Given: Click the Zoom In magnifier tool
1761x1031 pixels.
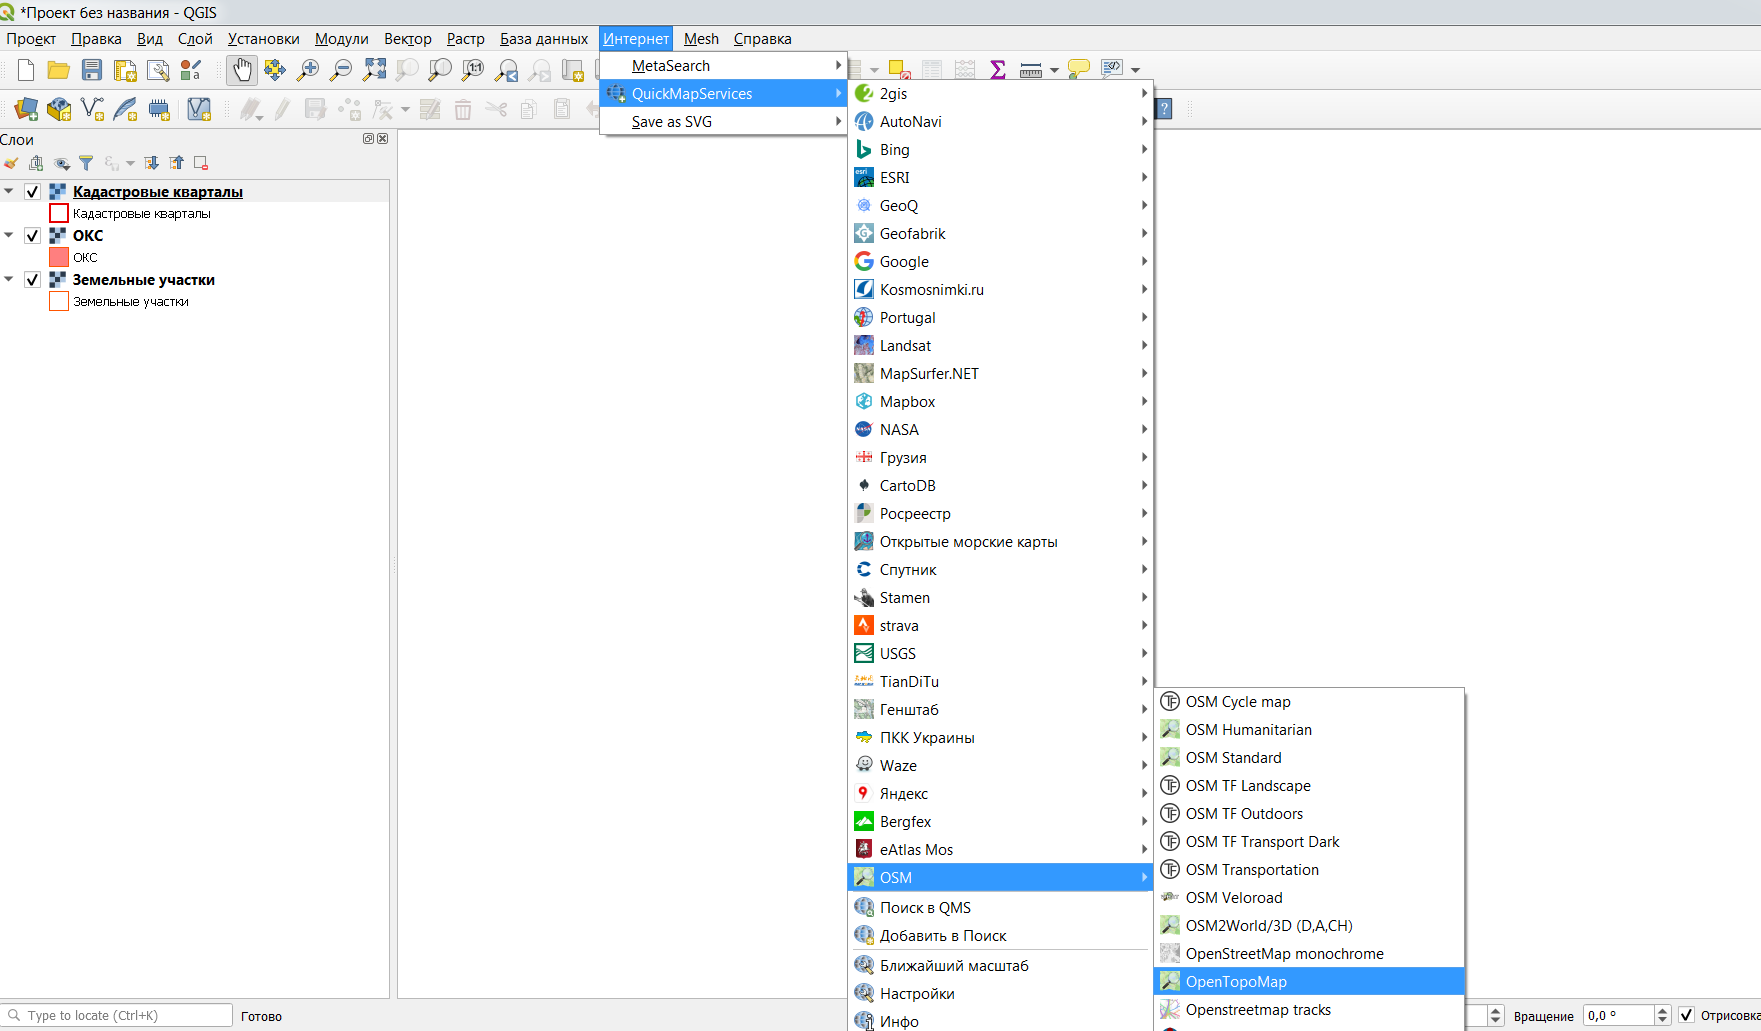Looking at the screenshot, I should pos(308,70).
